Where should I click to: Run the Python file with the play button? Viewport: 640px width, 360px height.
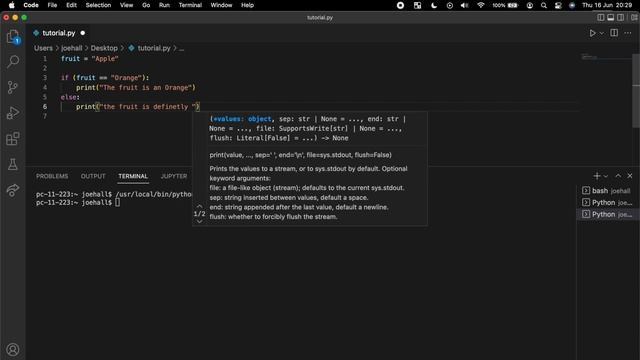coord(592,33)
